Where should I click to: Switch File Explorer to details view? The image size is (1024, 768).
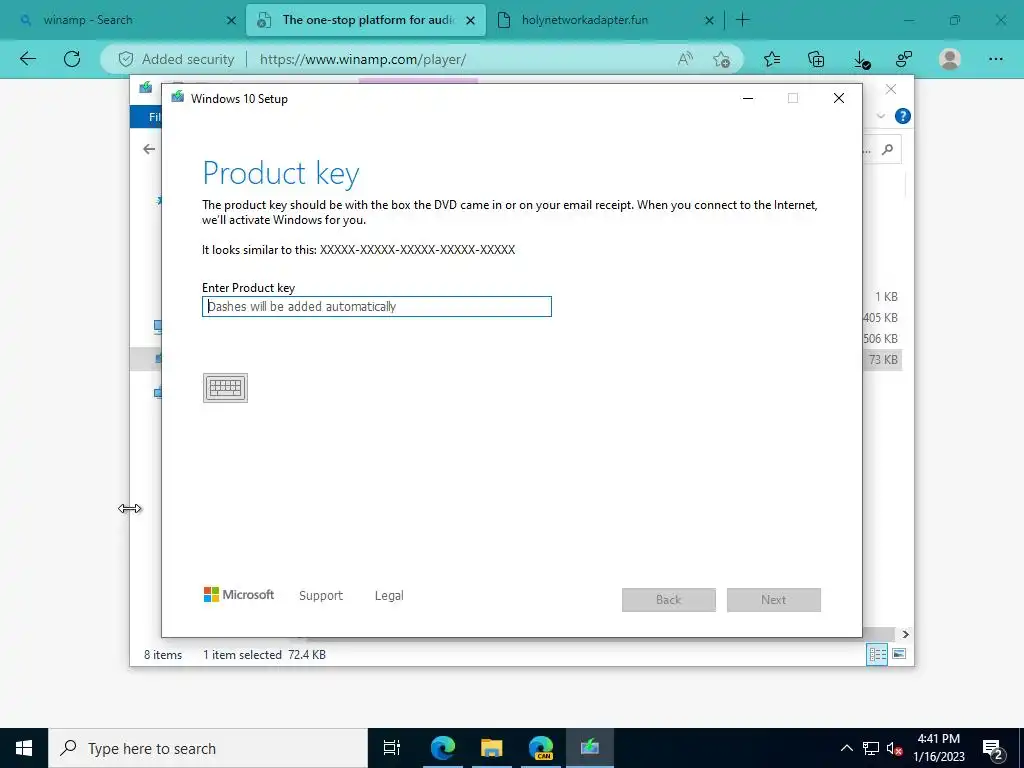(877, 654)
